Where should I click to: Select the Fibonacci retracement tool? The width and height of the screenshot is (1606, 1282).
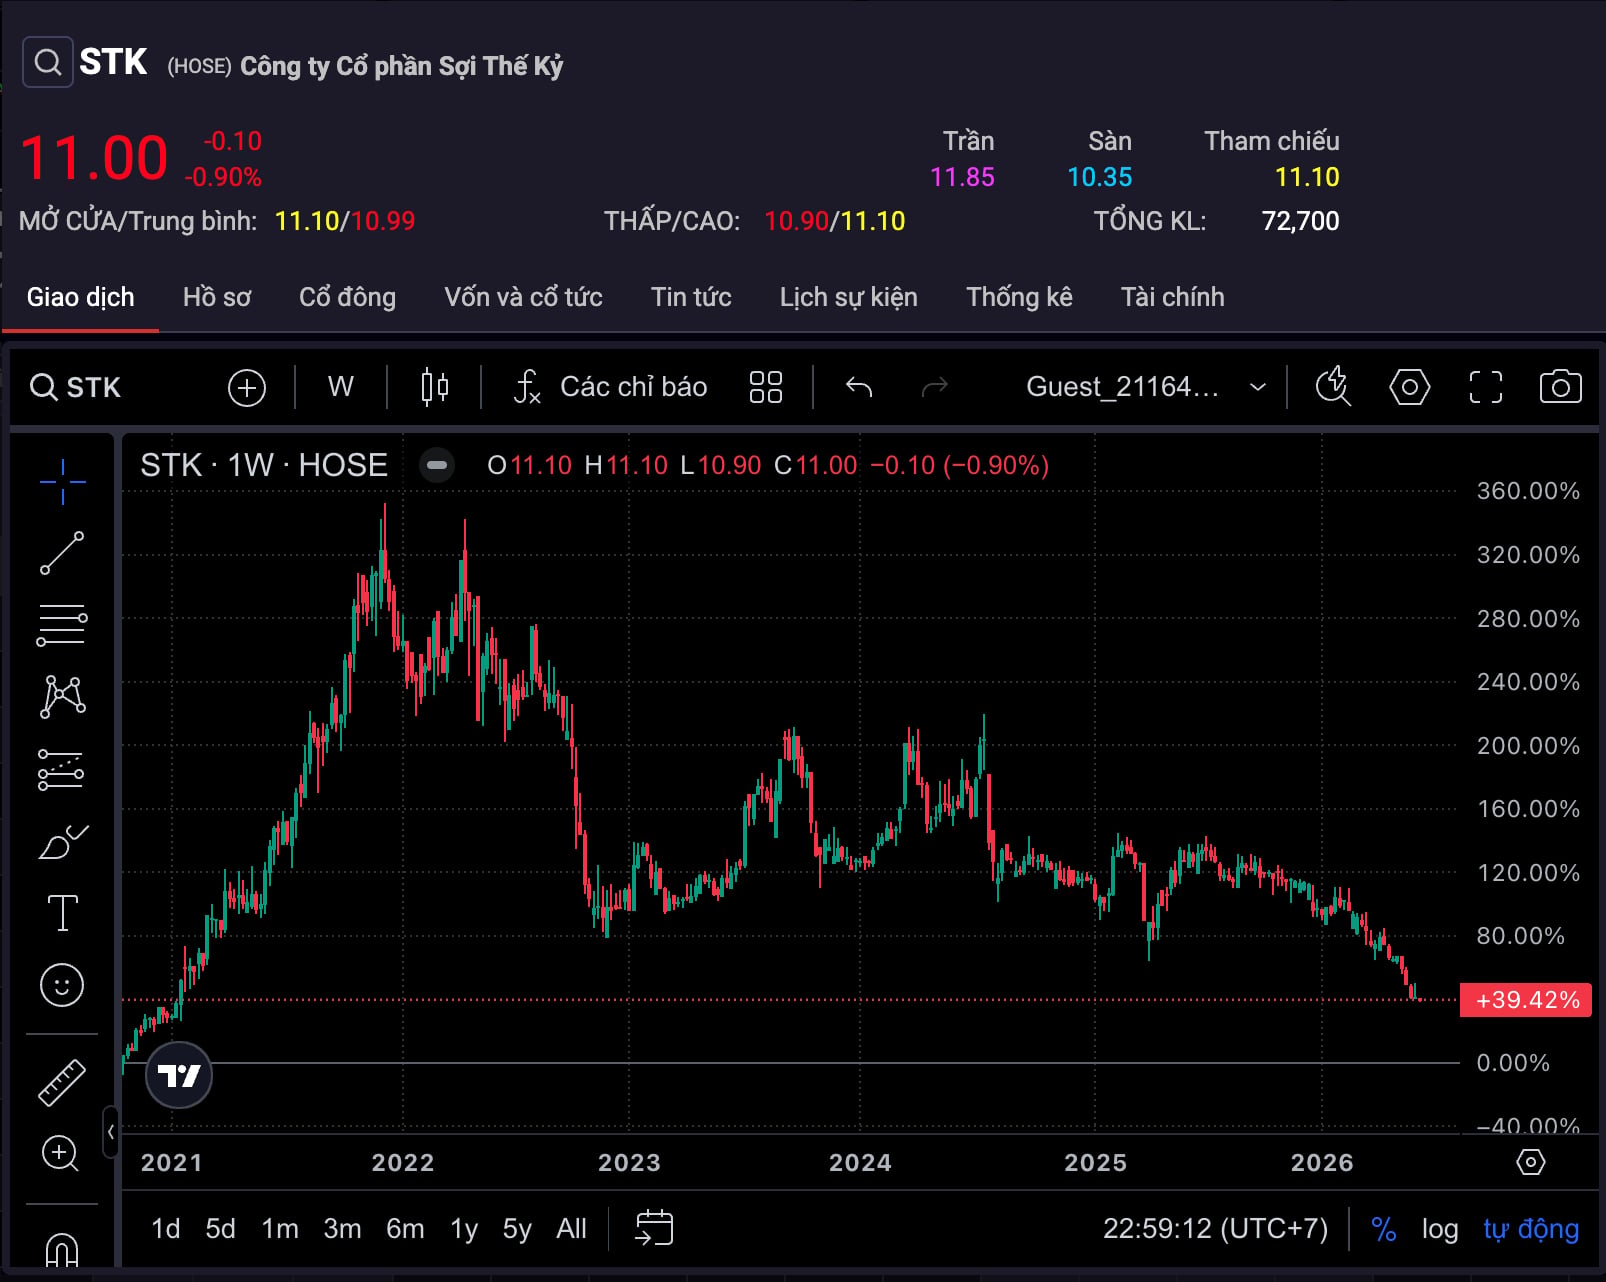(62, 625)
